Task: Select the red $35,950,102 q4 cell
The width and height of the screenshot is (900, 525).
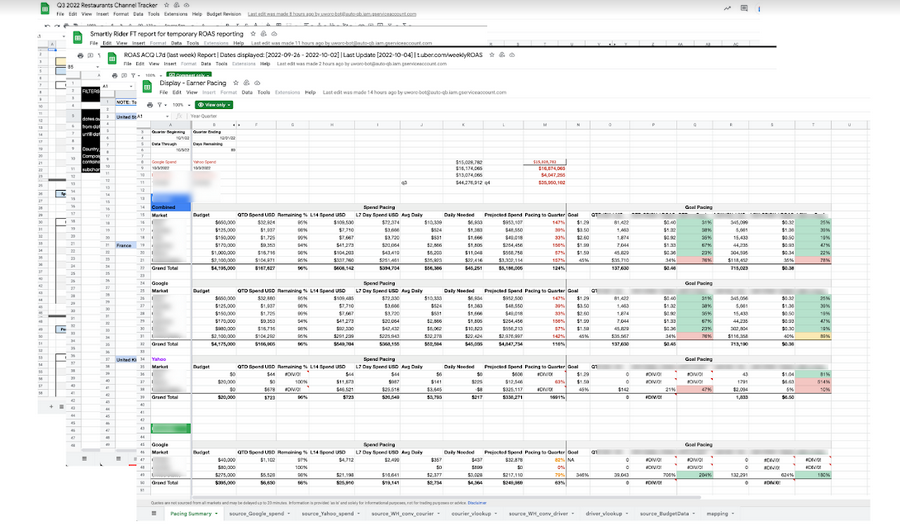Action: tap(544, 182)
